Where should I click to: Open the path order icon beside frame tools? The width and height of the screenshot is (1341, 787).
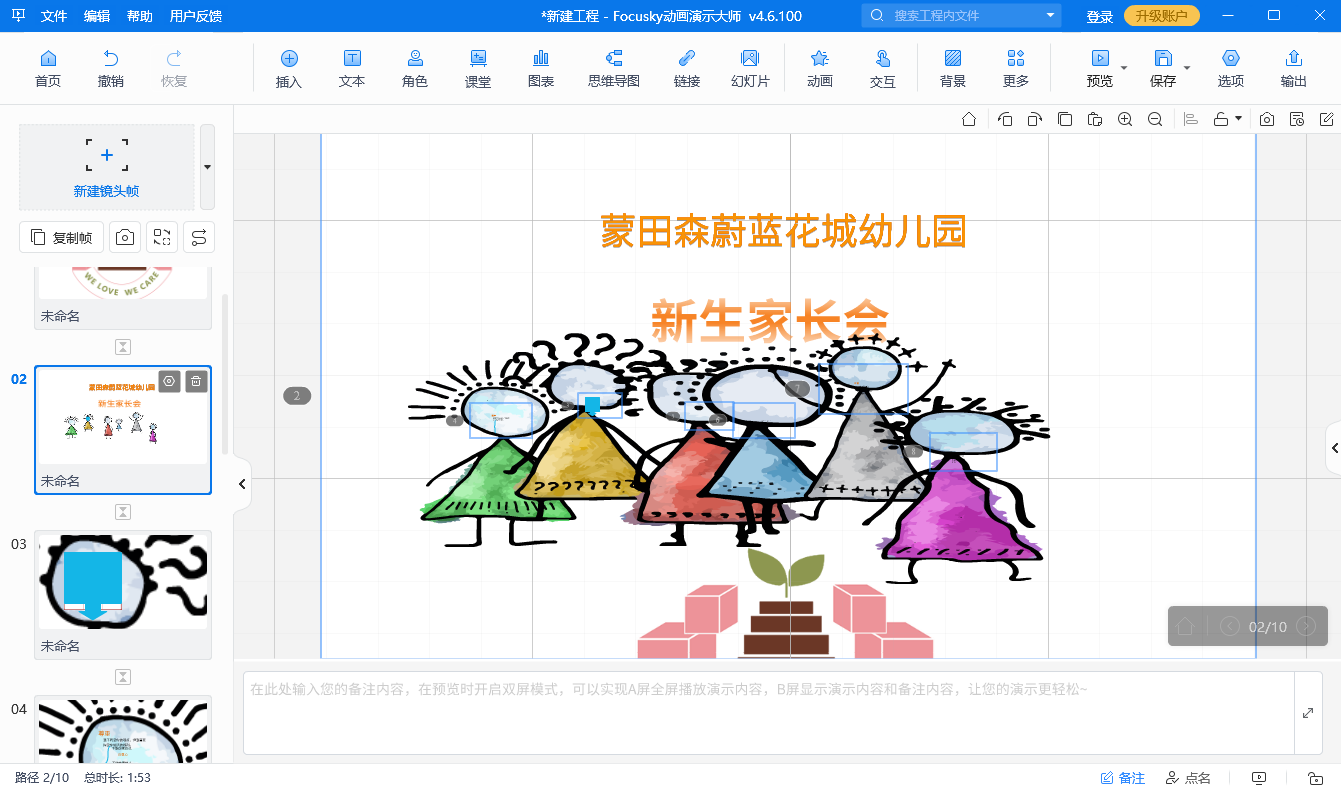click(x=199, y=237)
